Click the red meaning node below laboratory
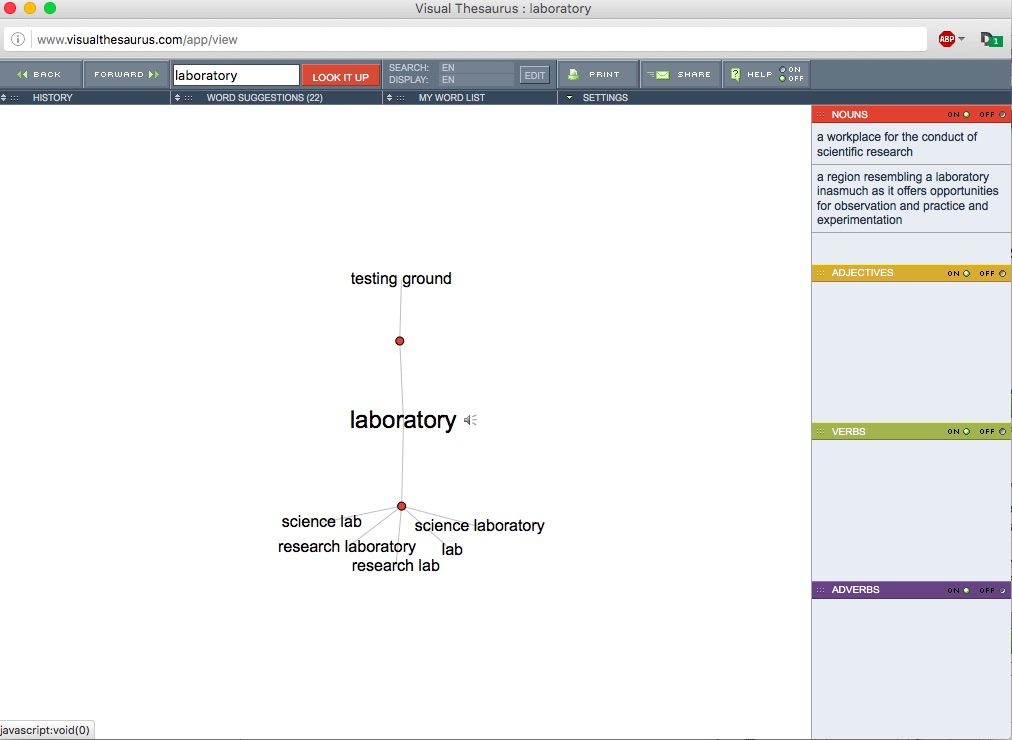Viewport: 1012px width, 740px height. pyautogui.click(x=401, y=506)
